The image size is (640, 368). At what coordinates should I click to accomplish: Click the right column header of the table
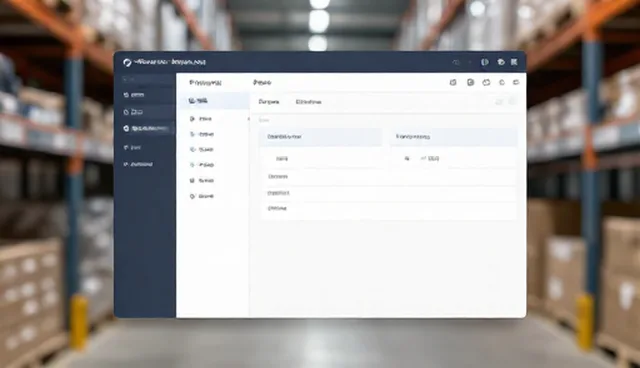[453, 137]
